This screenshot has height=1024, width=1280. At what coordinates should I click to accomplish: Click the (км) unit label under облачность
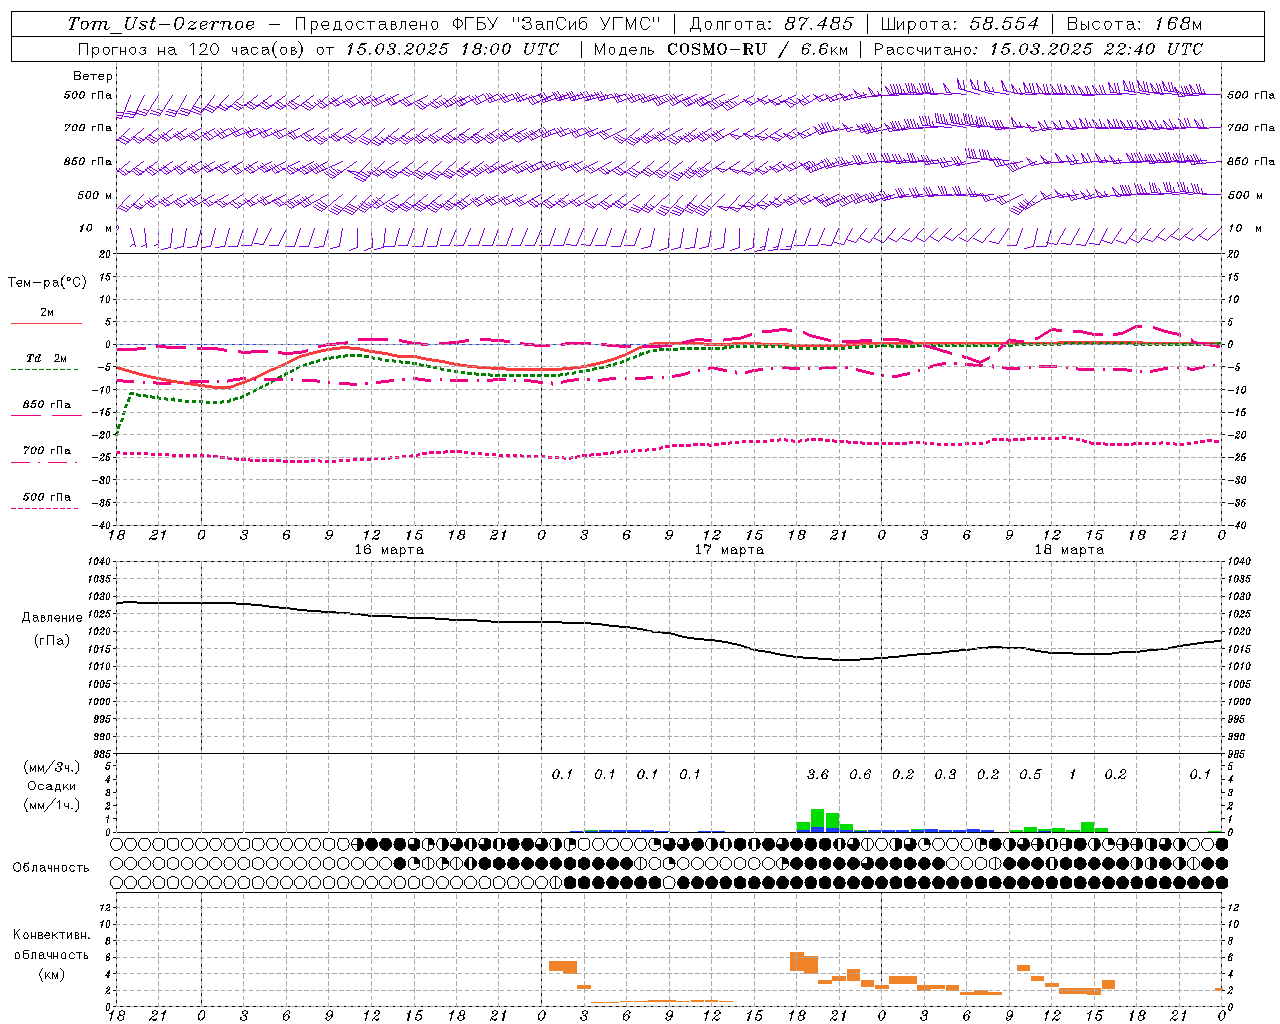52,974
